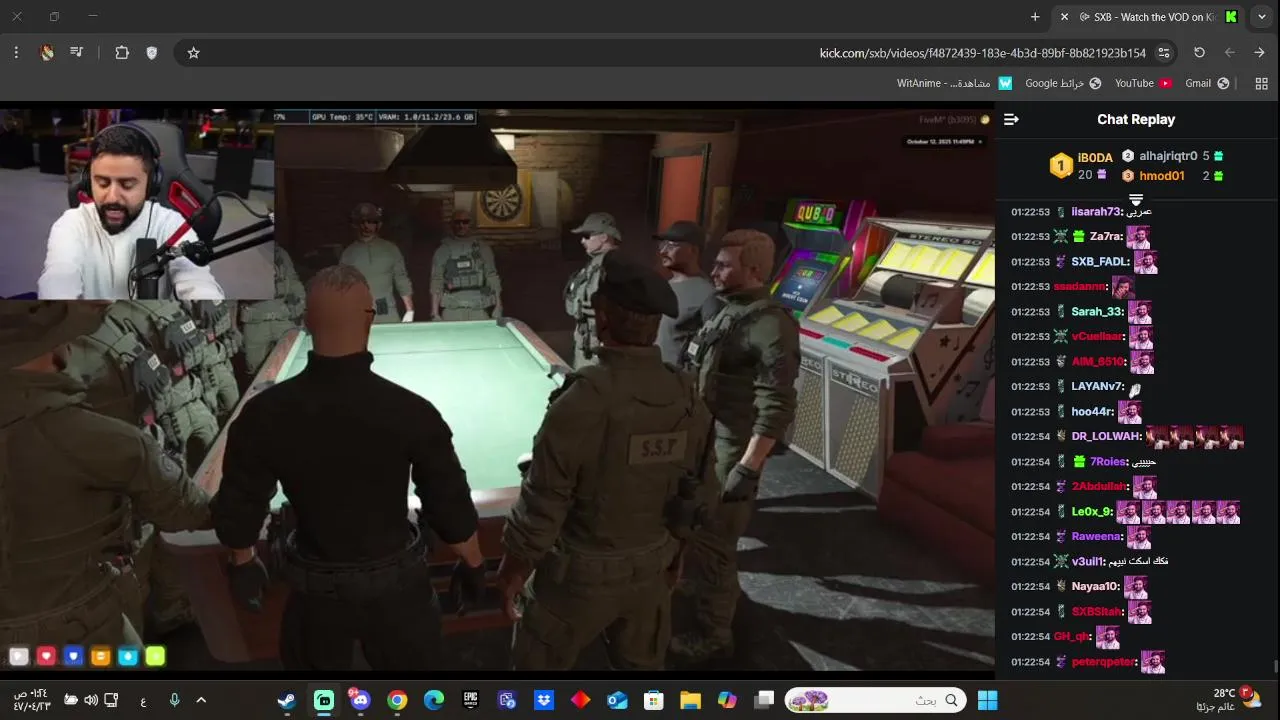Open the Gmail bookmark
Viewport: 1280px width, 720px height.
1207,84
